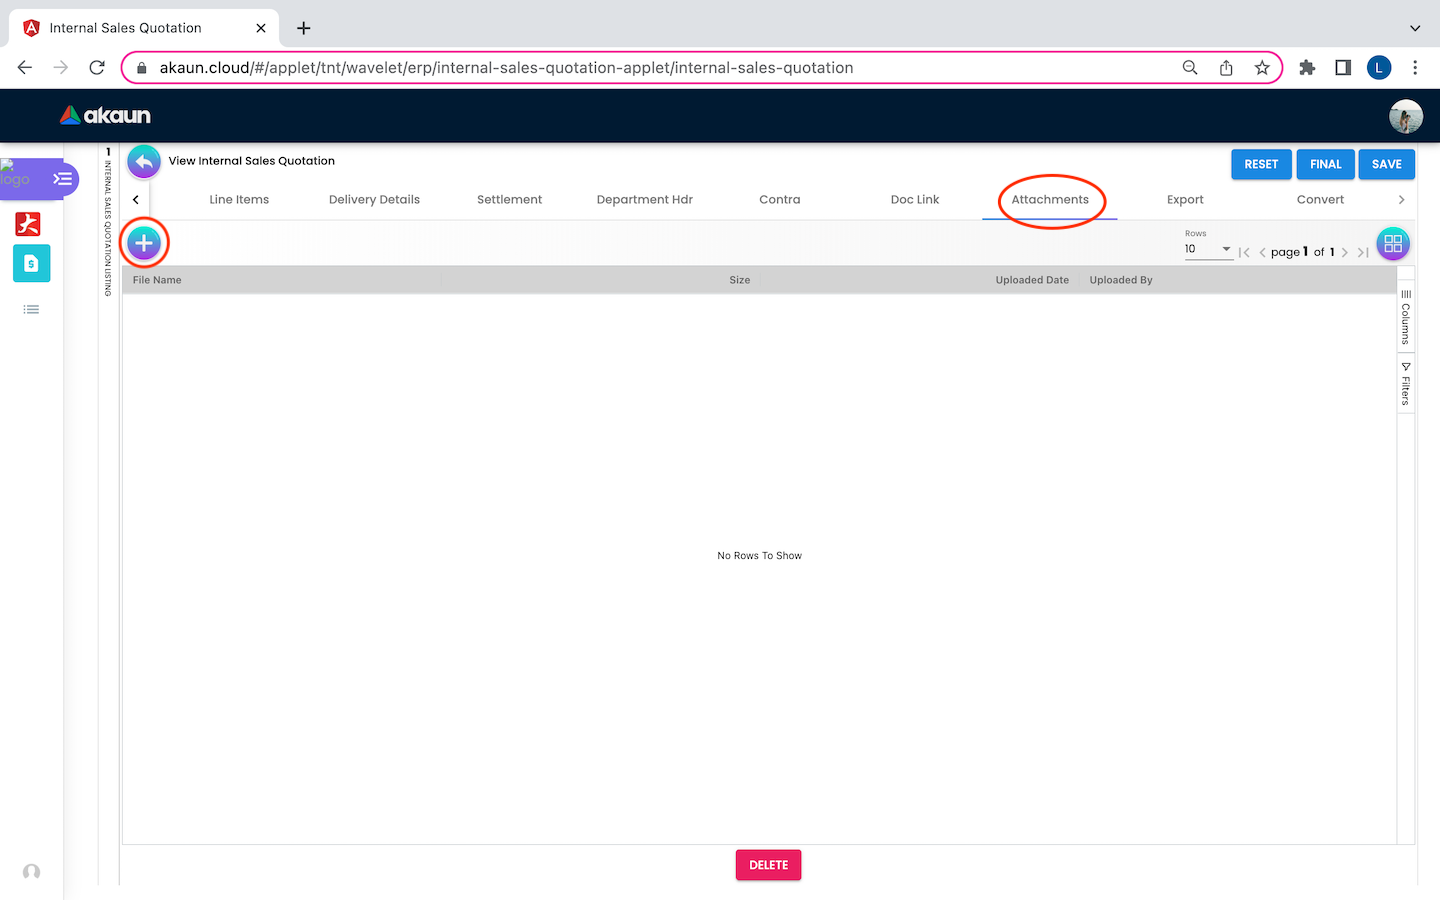This screenshot has width=1440, height=900.
Task: Open the browser tab search dropdown arrow
Action: [x=1415, y=28]
